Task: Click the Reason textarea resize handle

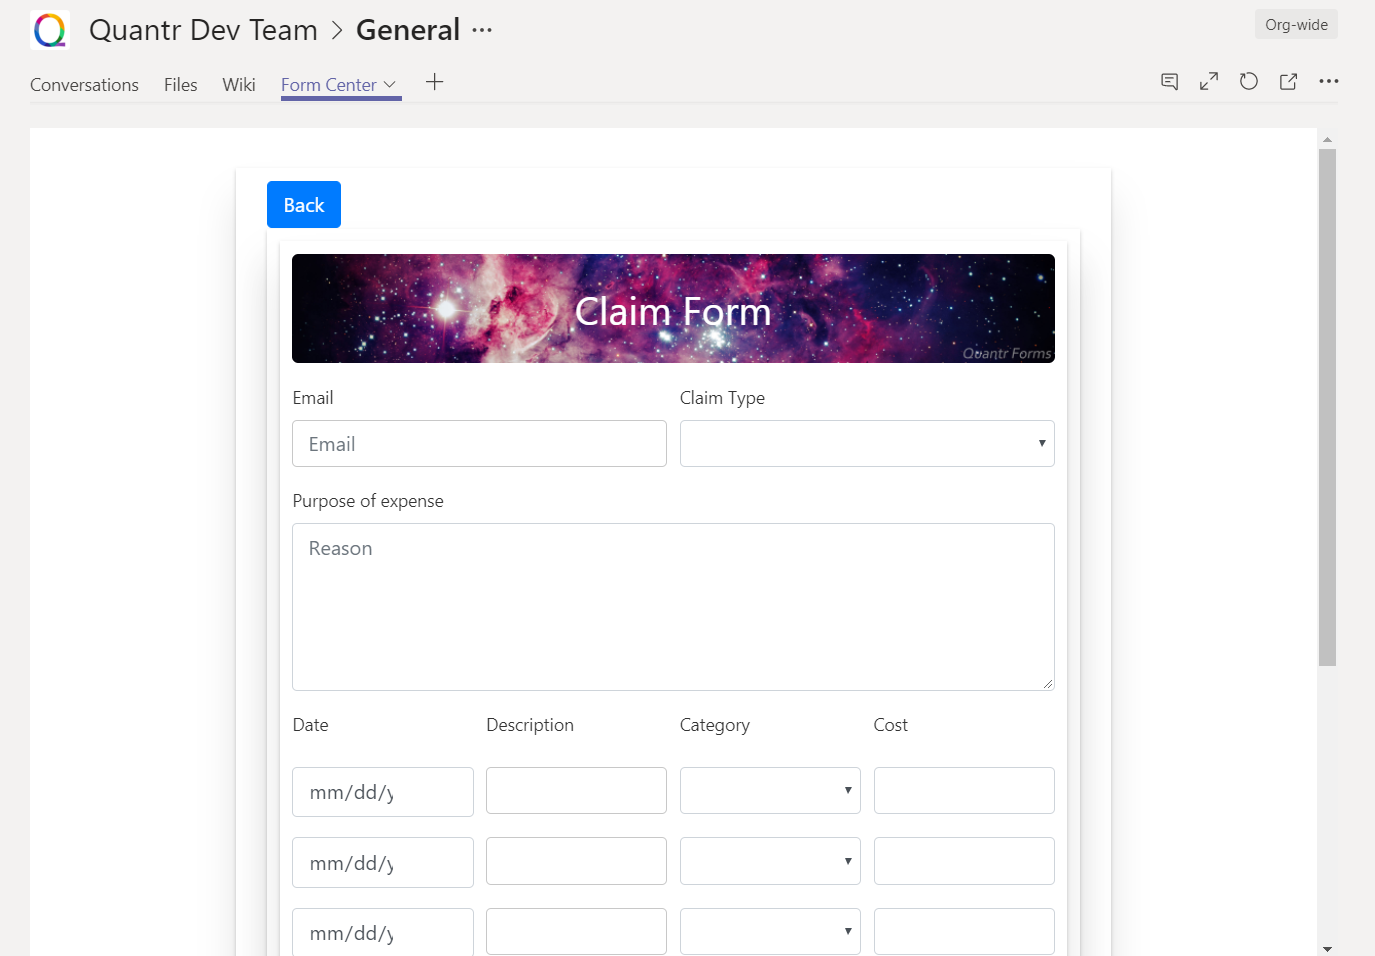Action: click(1047, 683)
